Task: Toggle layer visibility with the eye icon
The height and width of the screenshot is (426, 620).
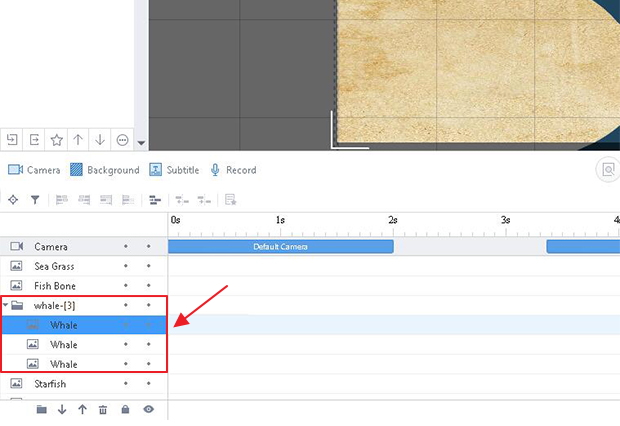Action: (x=149, y=409)
